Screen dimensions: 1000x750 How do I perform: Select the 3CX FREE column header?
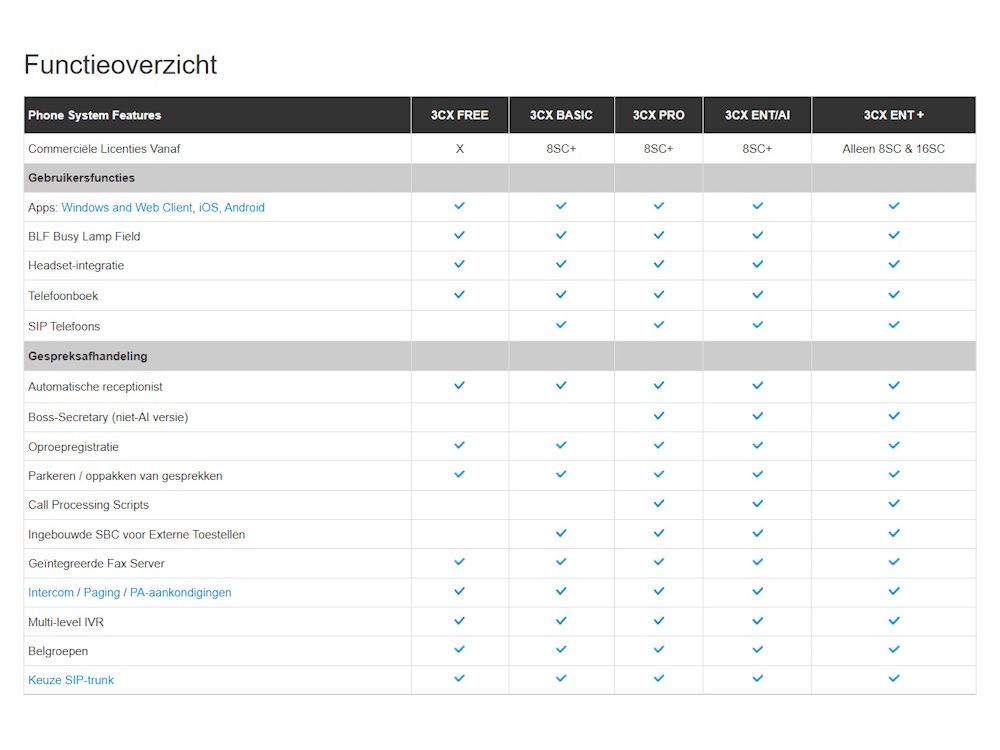[460, 115]
